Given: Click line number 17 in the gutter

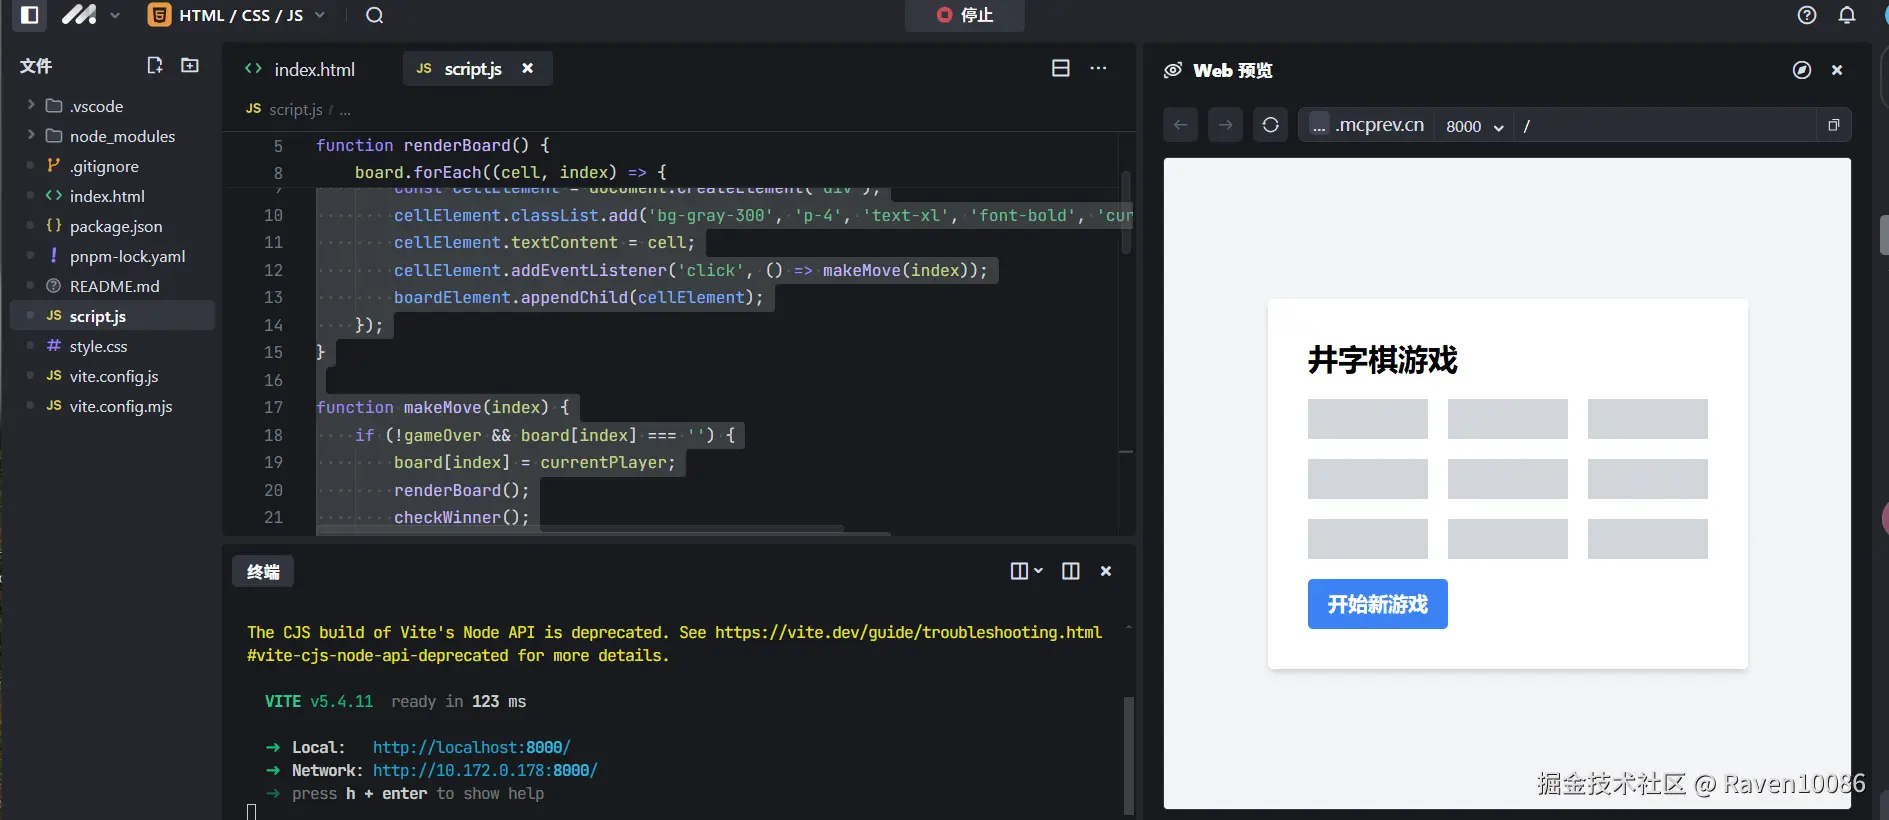Looking at the screenshot, I should click(273, 407).
